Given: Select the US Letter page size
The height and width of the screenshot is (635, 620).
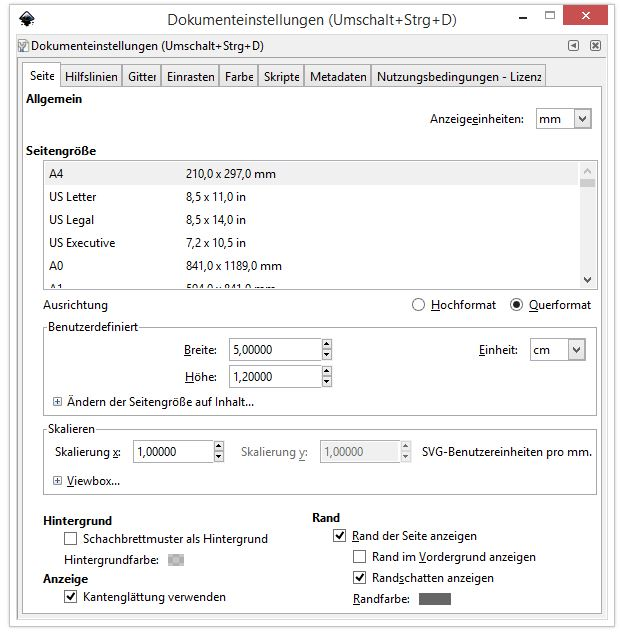Looking at the screenshot, I should click(x=311, y=197).
